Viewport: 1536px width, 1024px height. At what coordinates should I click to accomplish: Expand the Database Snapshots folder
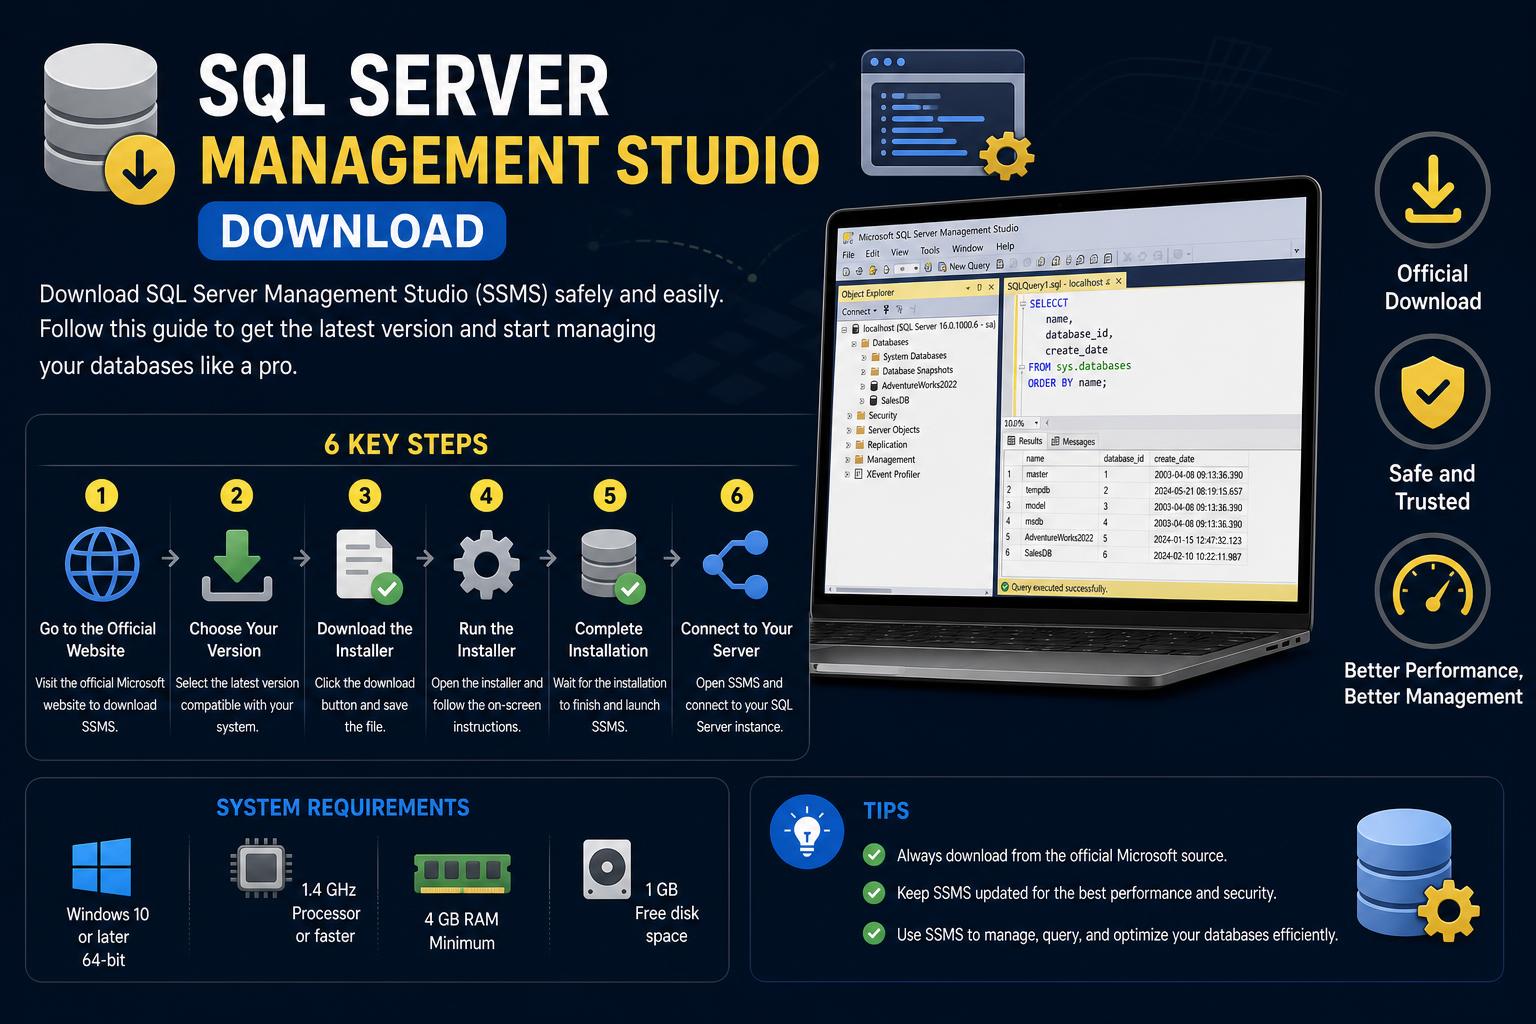[x=863, y=372]
